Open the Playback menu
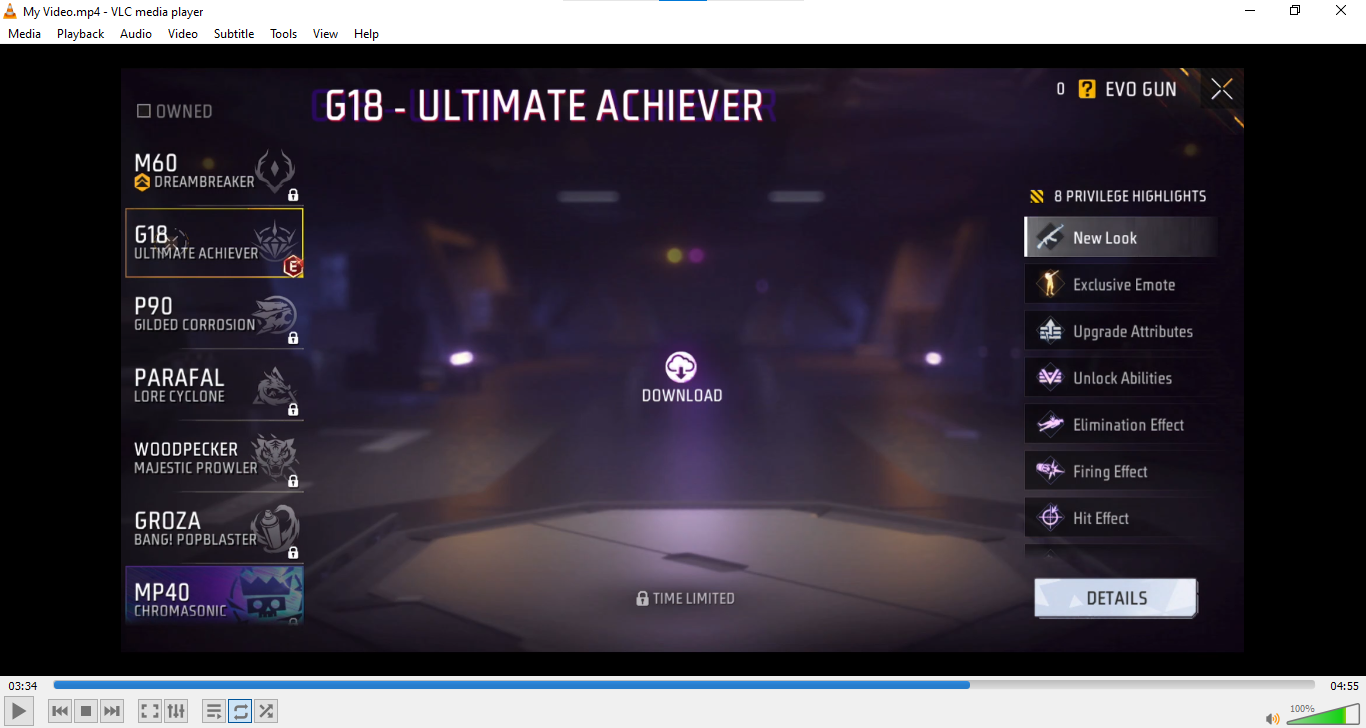1366x728 pixels. pos(80,33)
